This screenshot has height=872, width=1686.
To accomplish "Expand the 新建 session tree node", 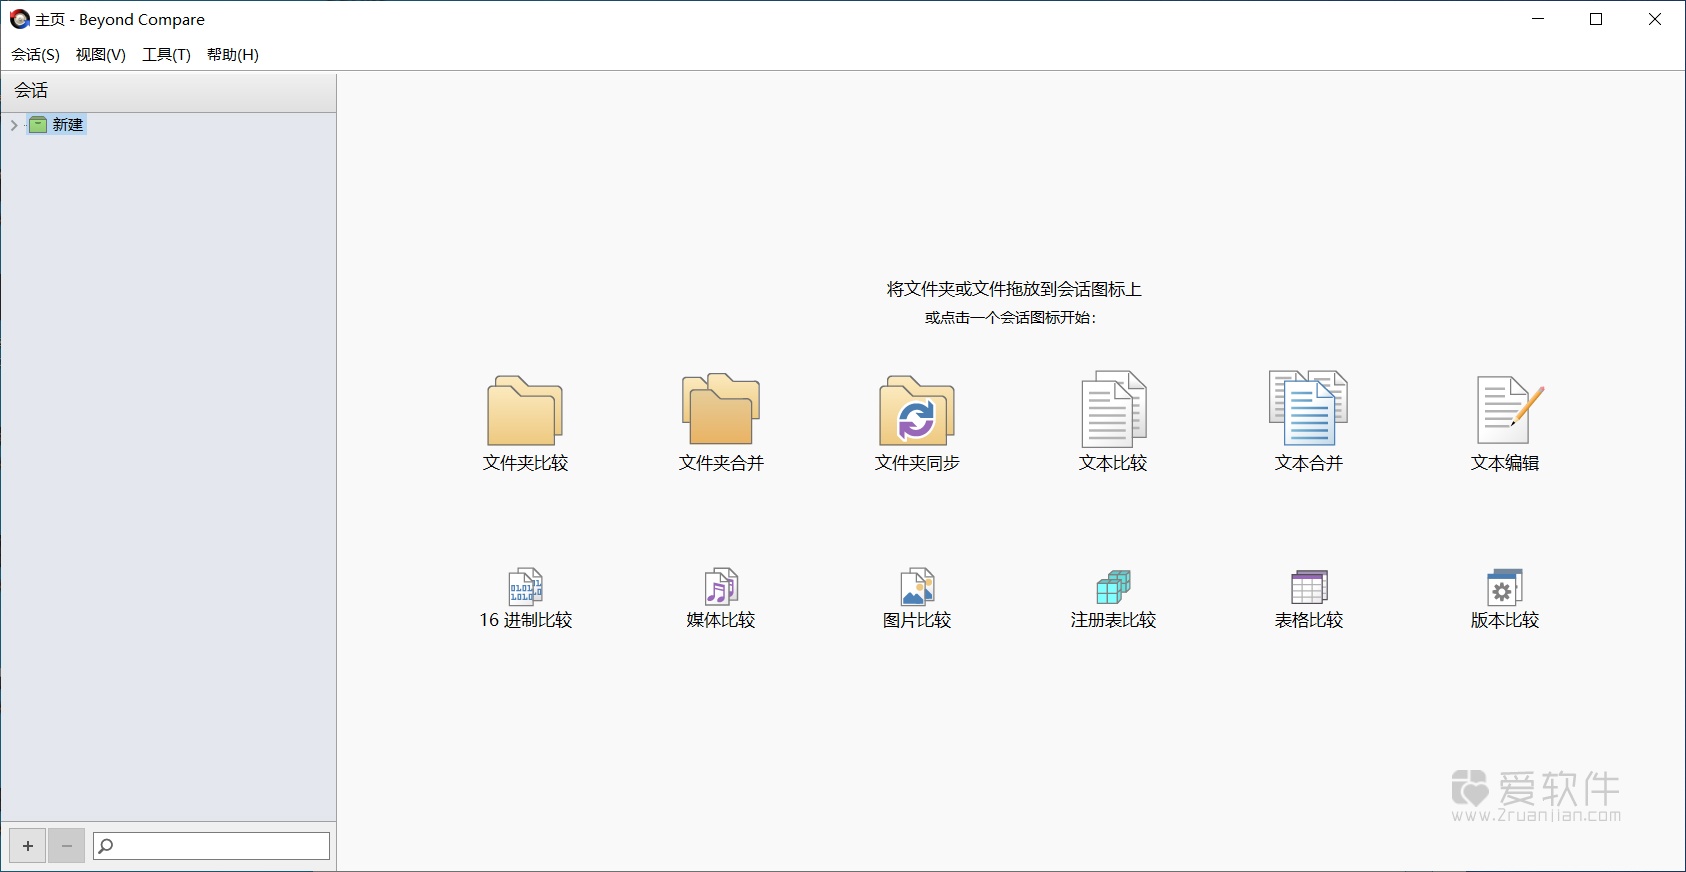I will (x=14, y=125).
